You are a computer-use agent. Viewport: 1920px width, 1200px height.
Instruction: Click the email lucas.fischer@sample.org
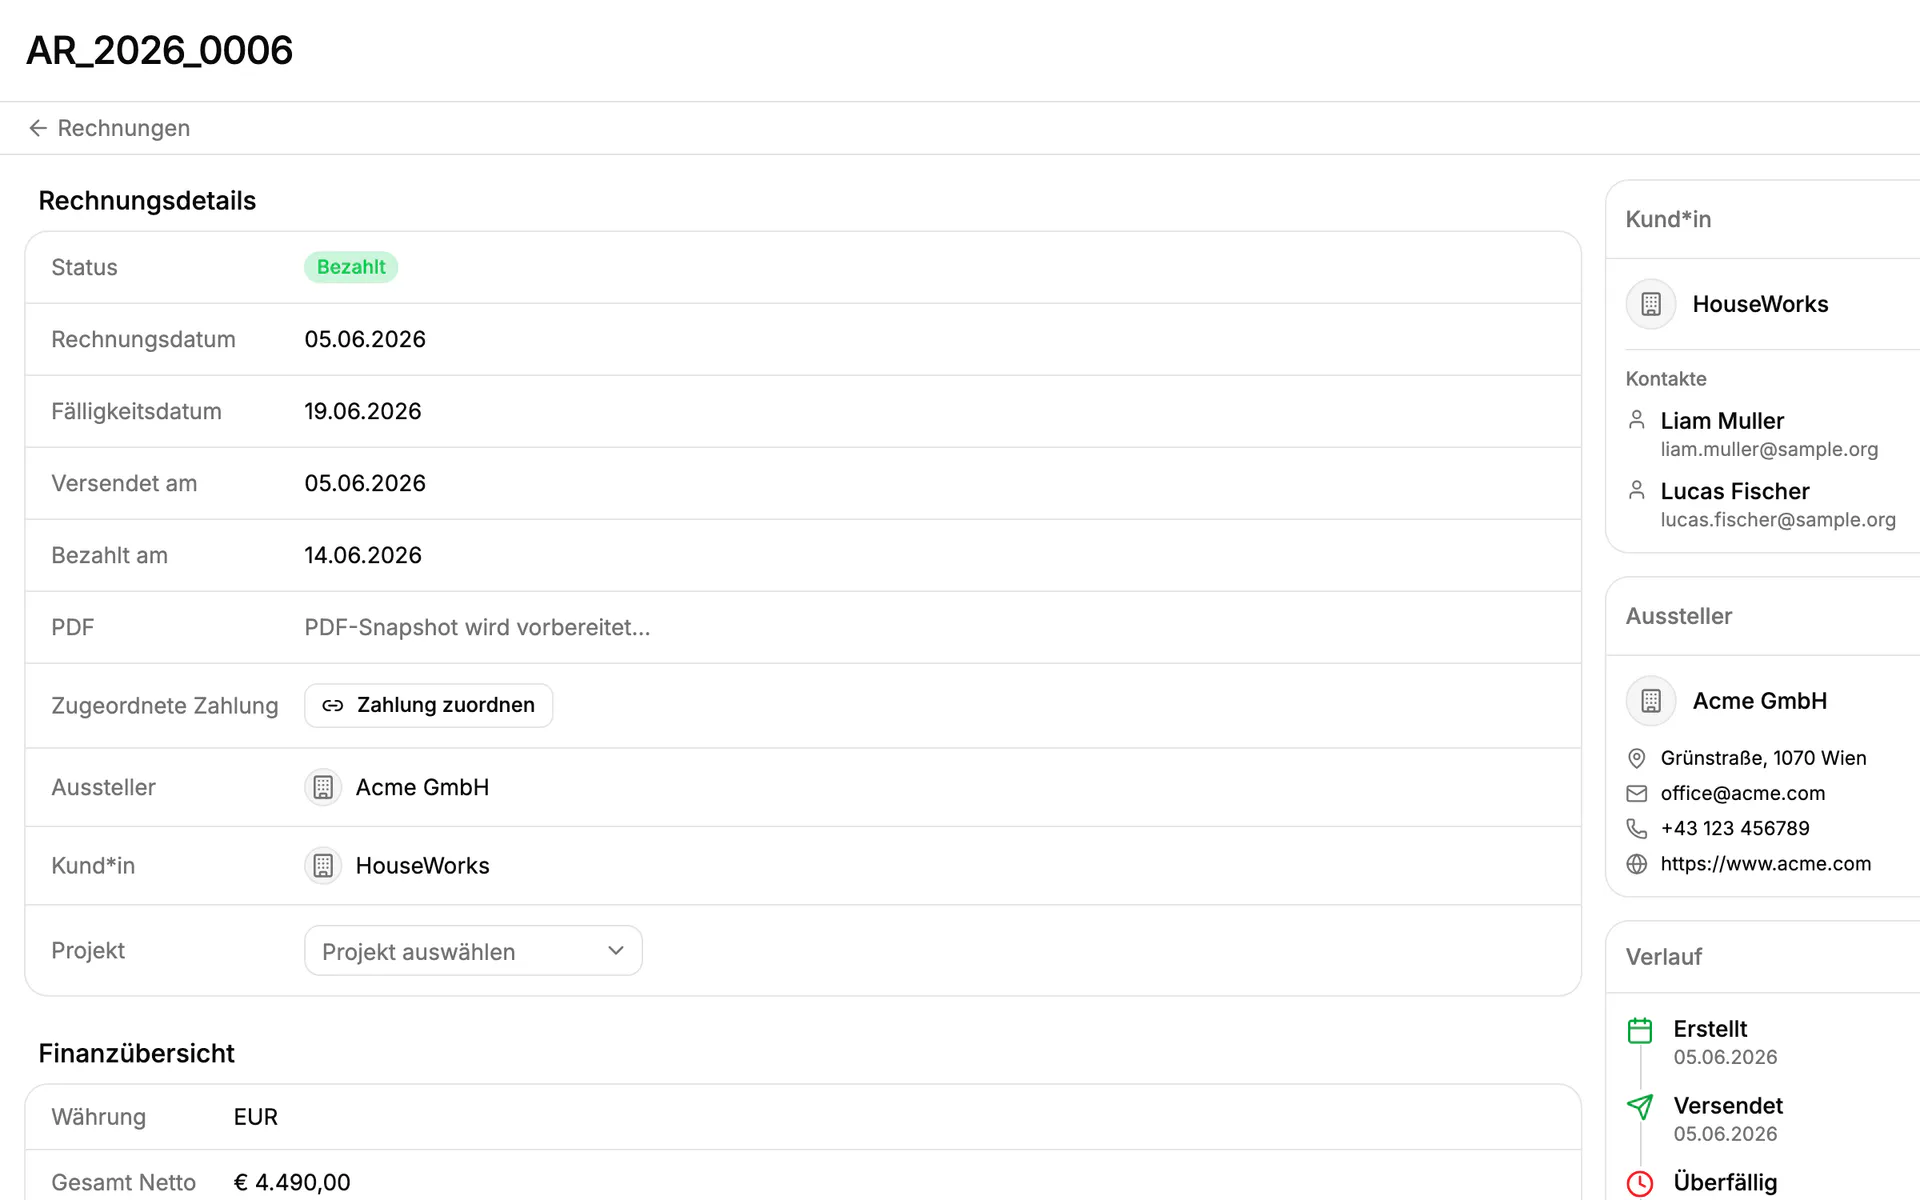pos(1778,519)
